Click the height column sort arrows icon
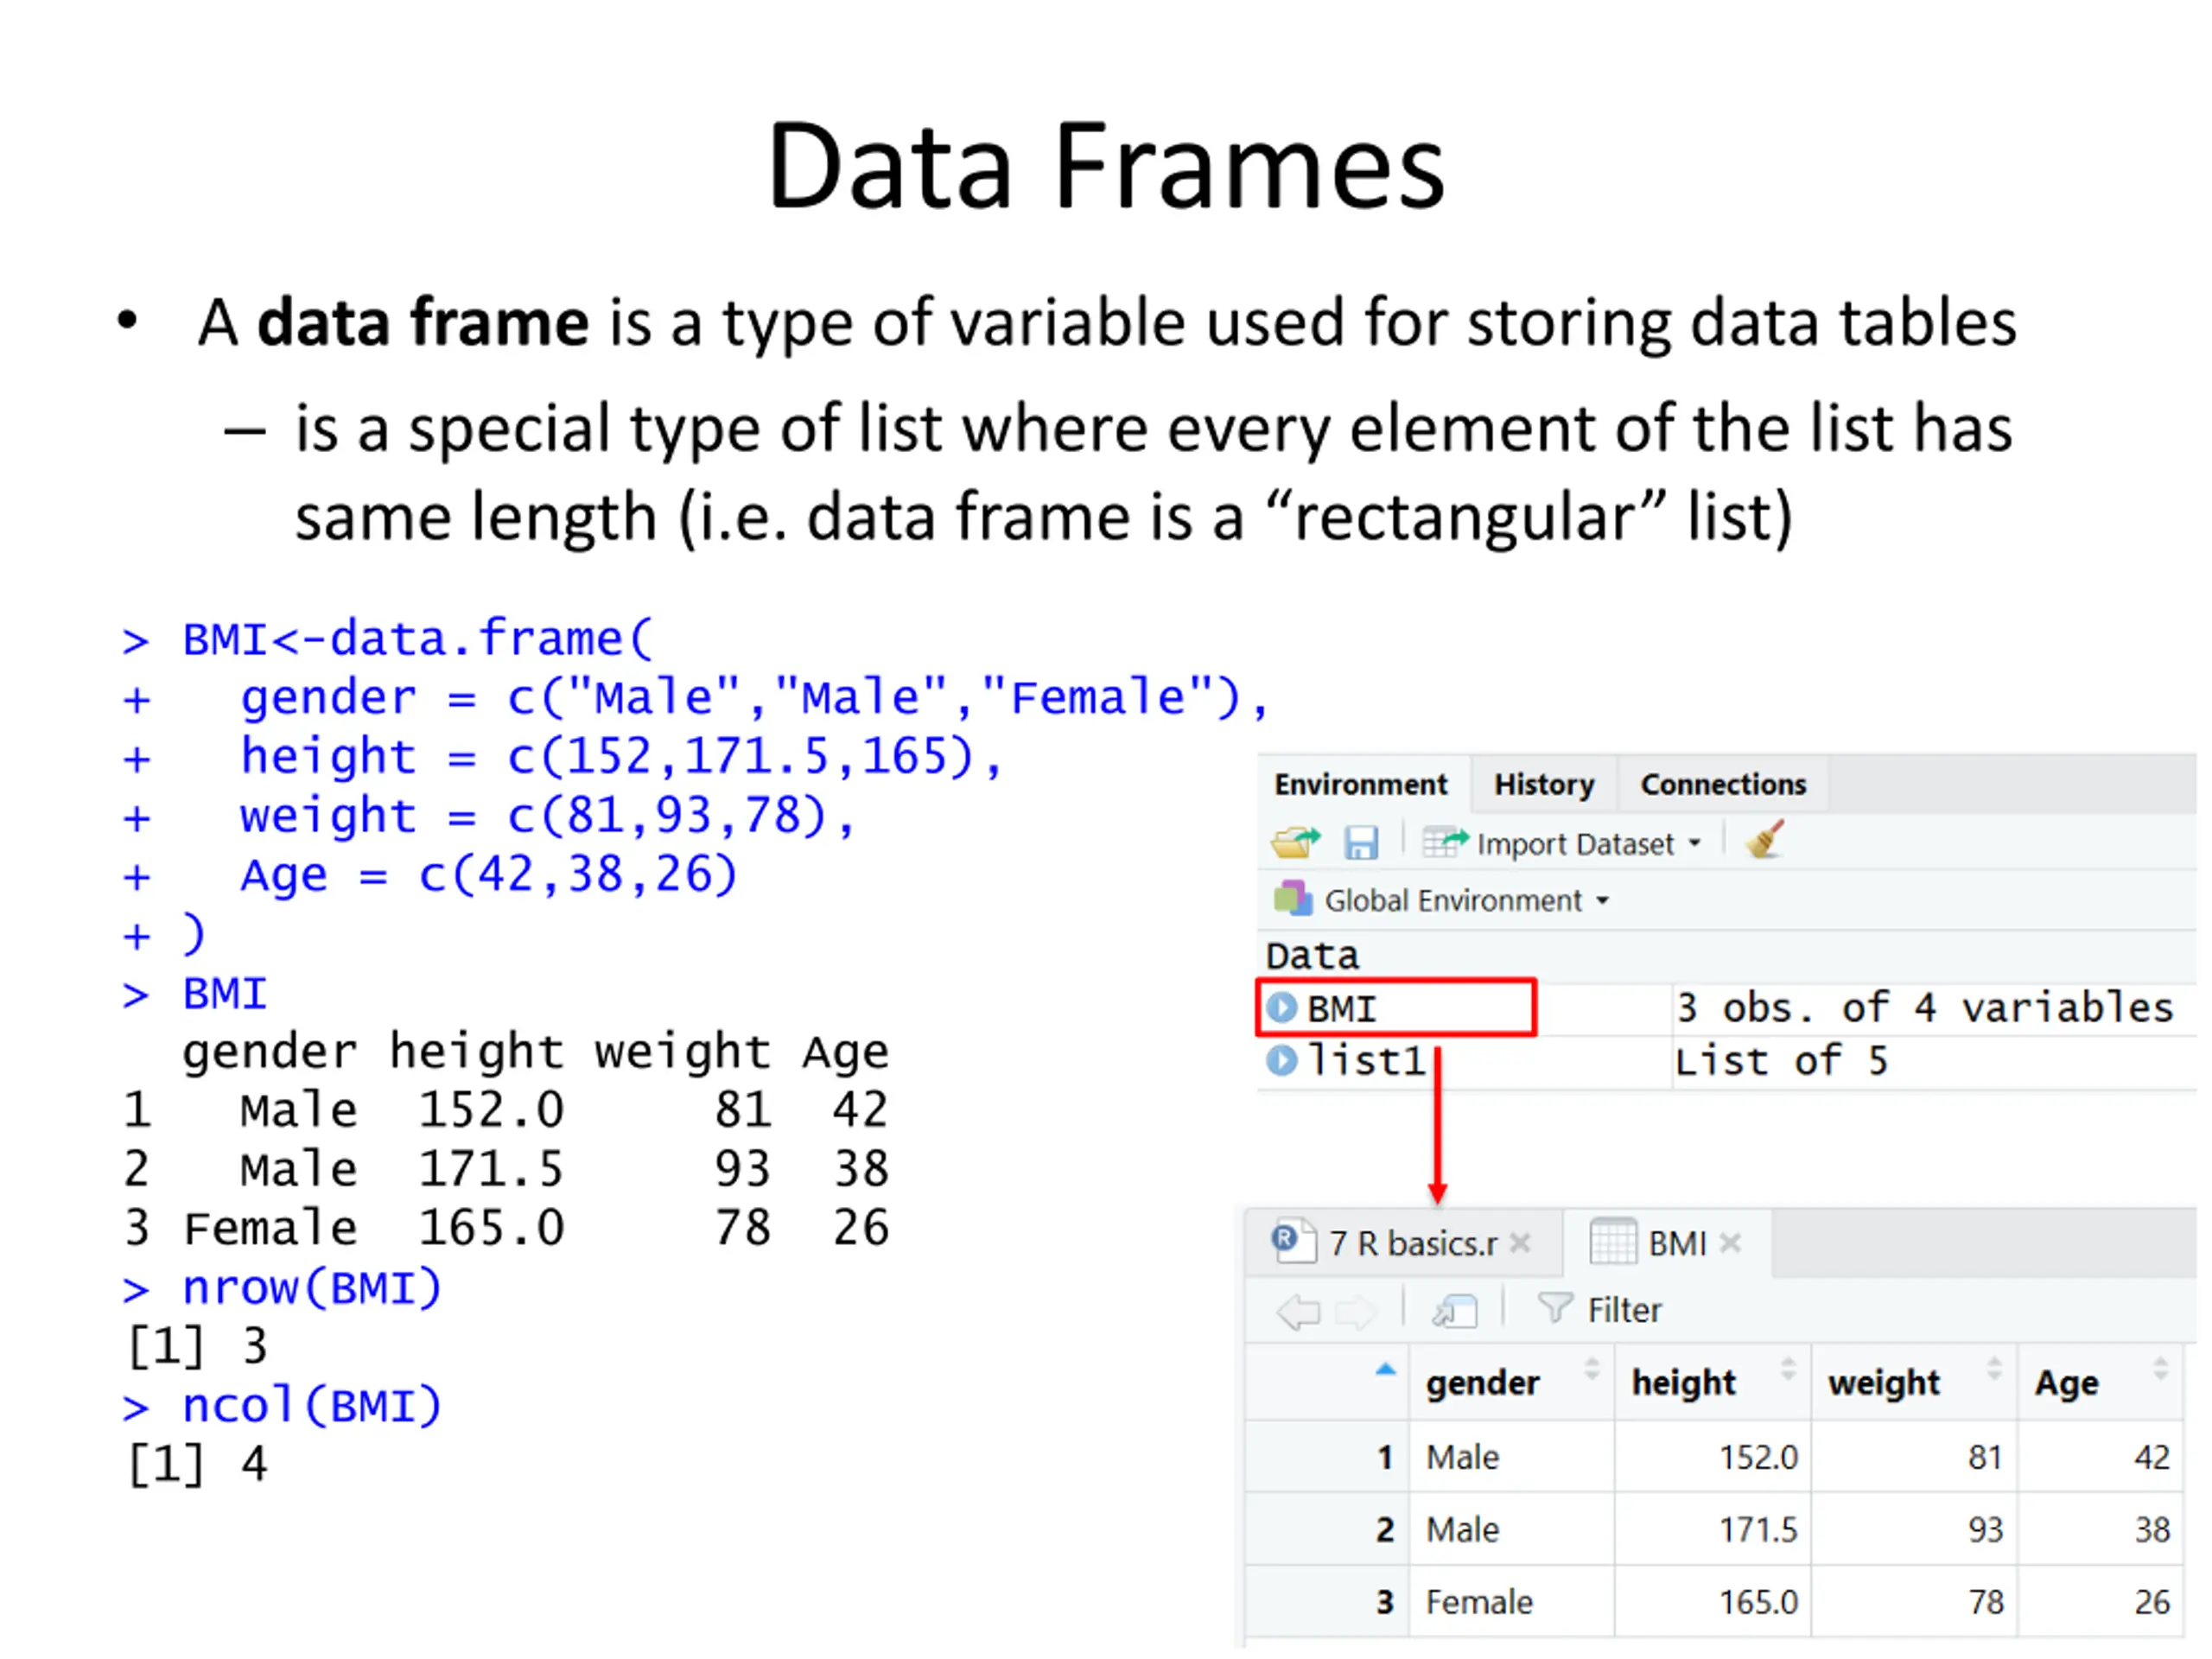 coord(1788,1369)
